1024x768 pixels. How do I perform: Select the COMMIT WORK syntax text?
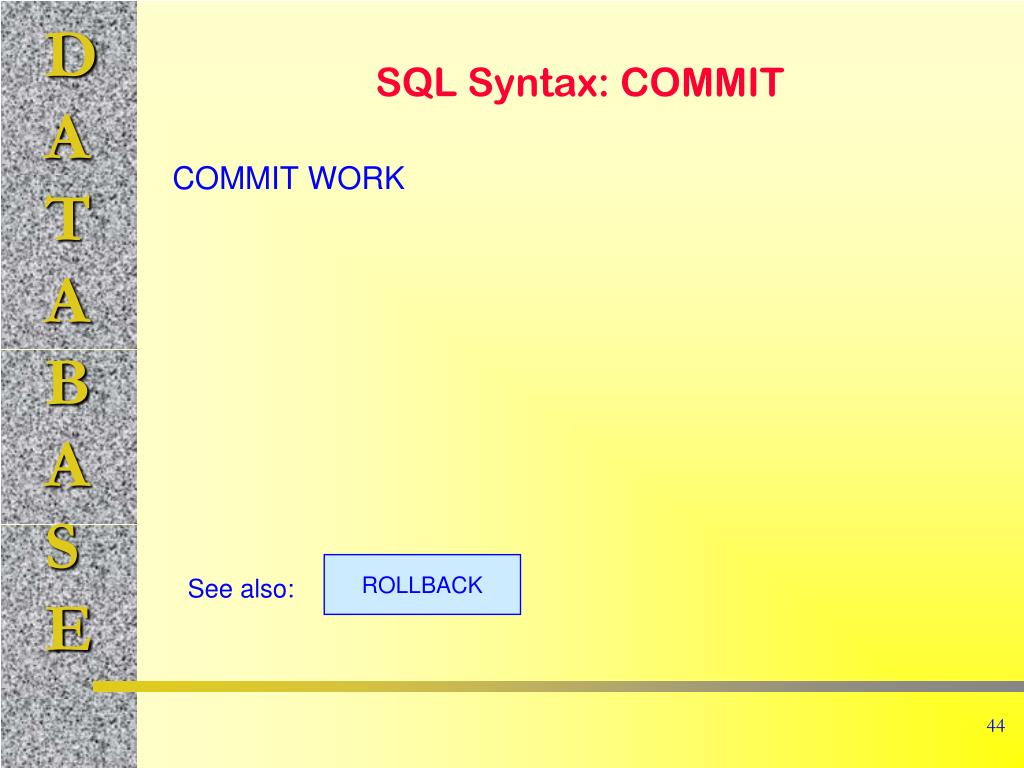289,178
